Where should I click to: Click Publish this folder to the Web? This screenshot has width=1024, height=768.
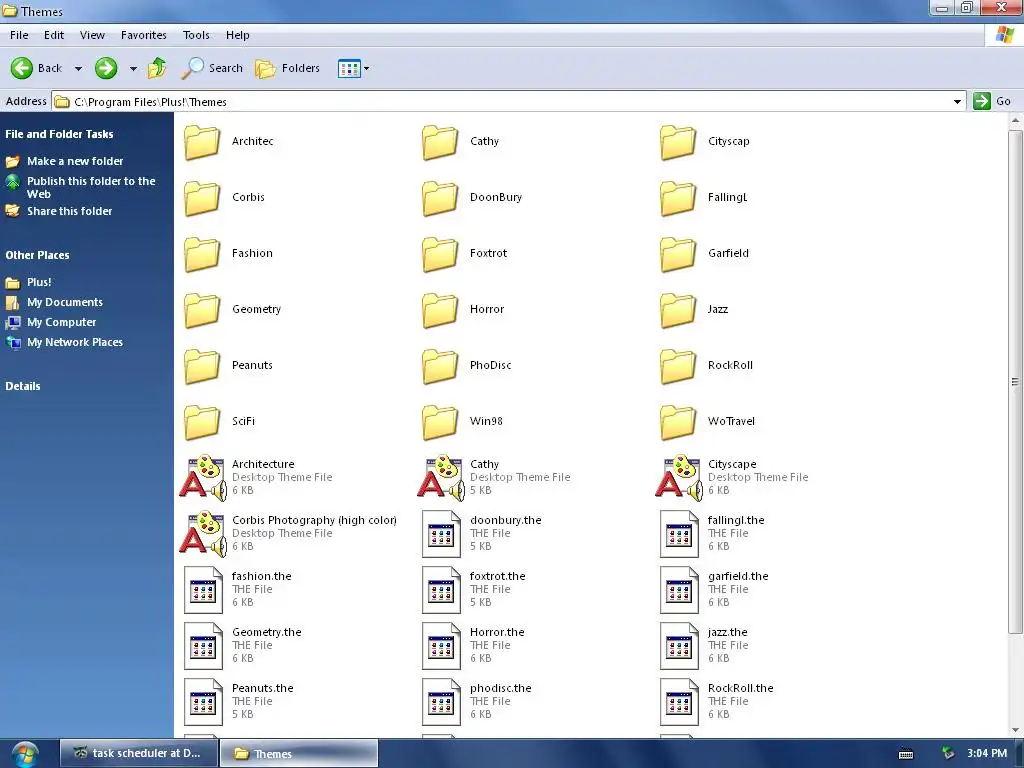91,187
